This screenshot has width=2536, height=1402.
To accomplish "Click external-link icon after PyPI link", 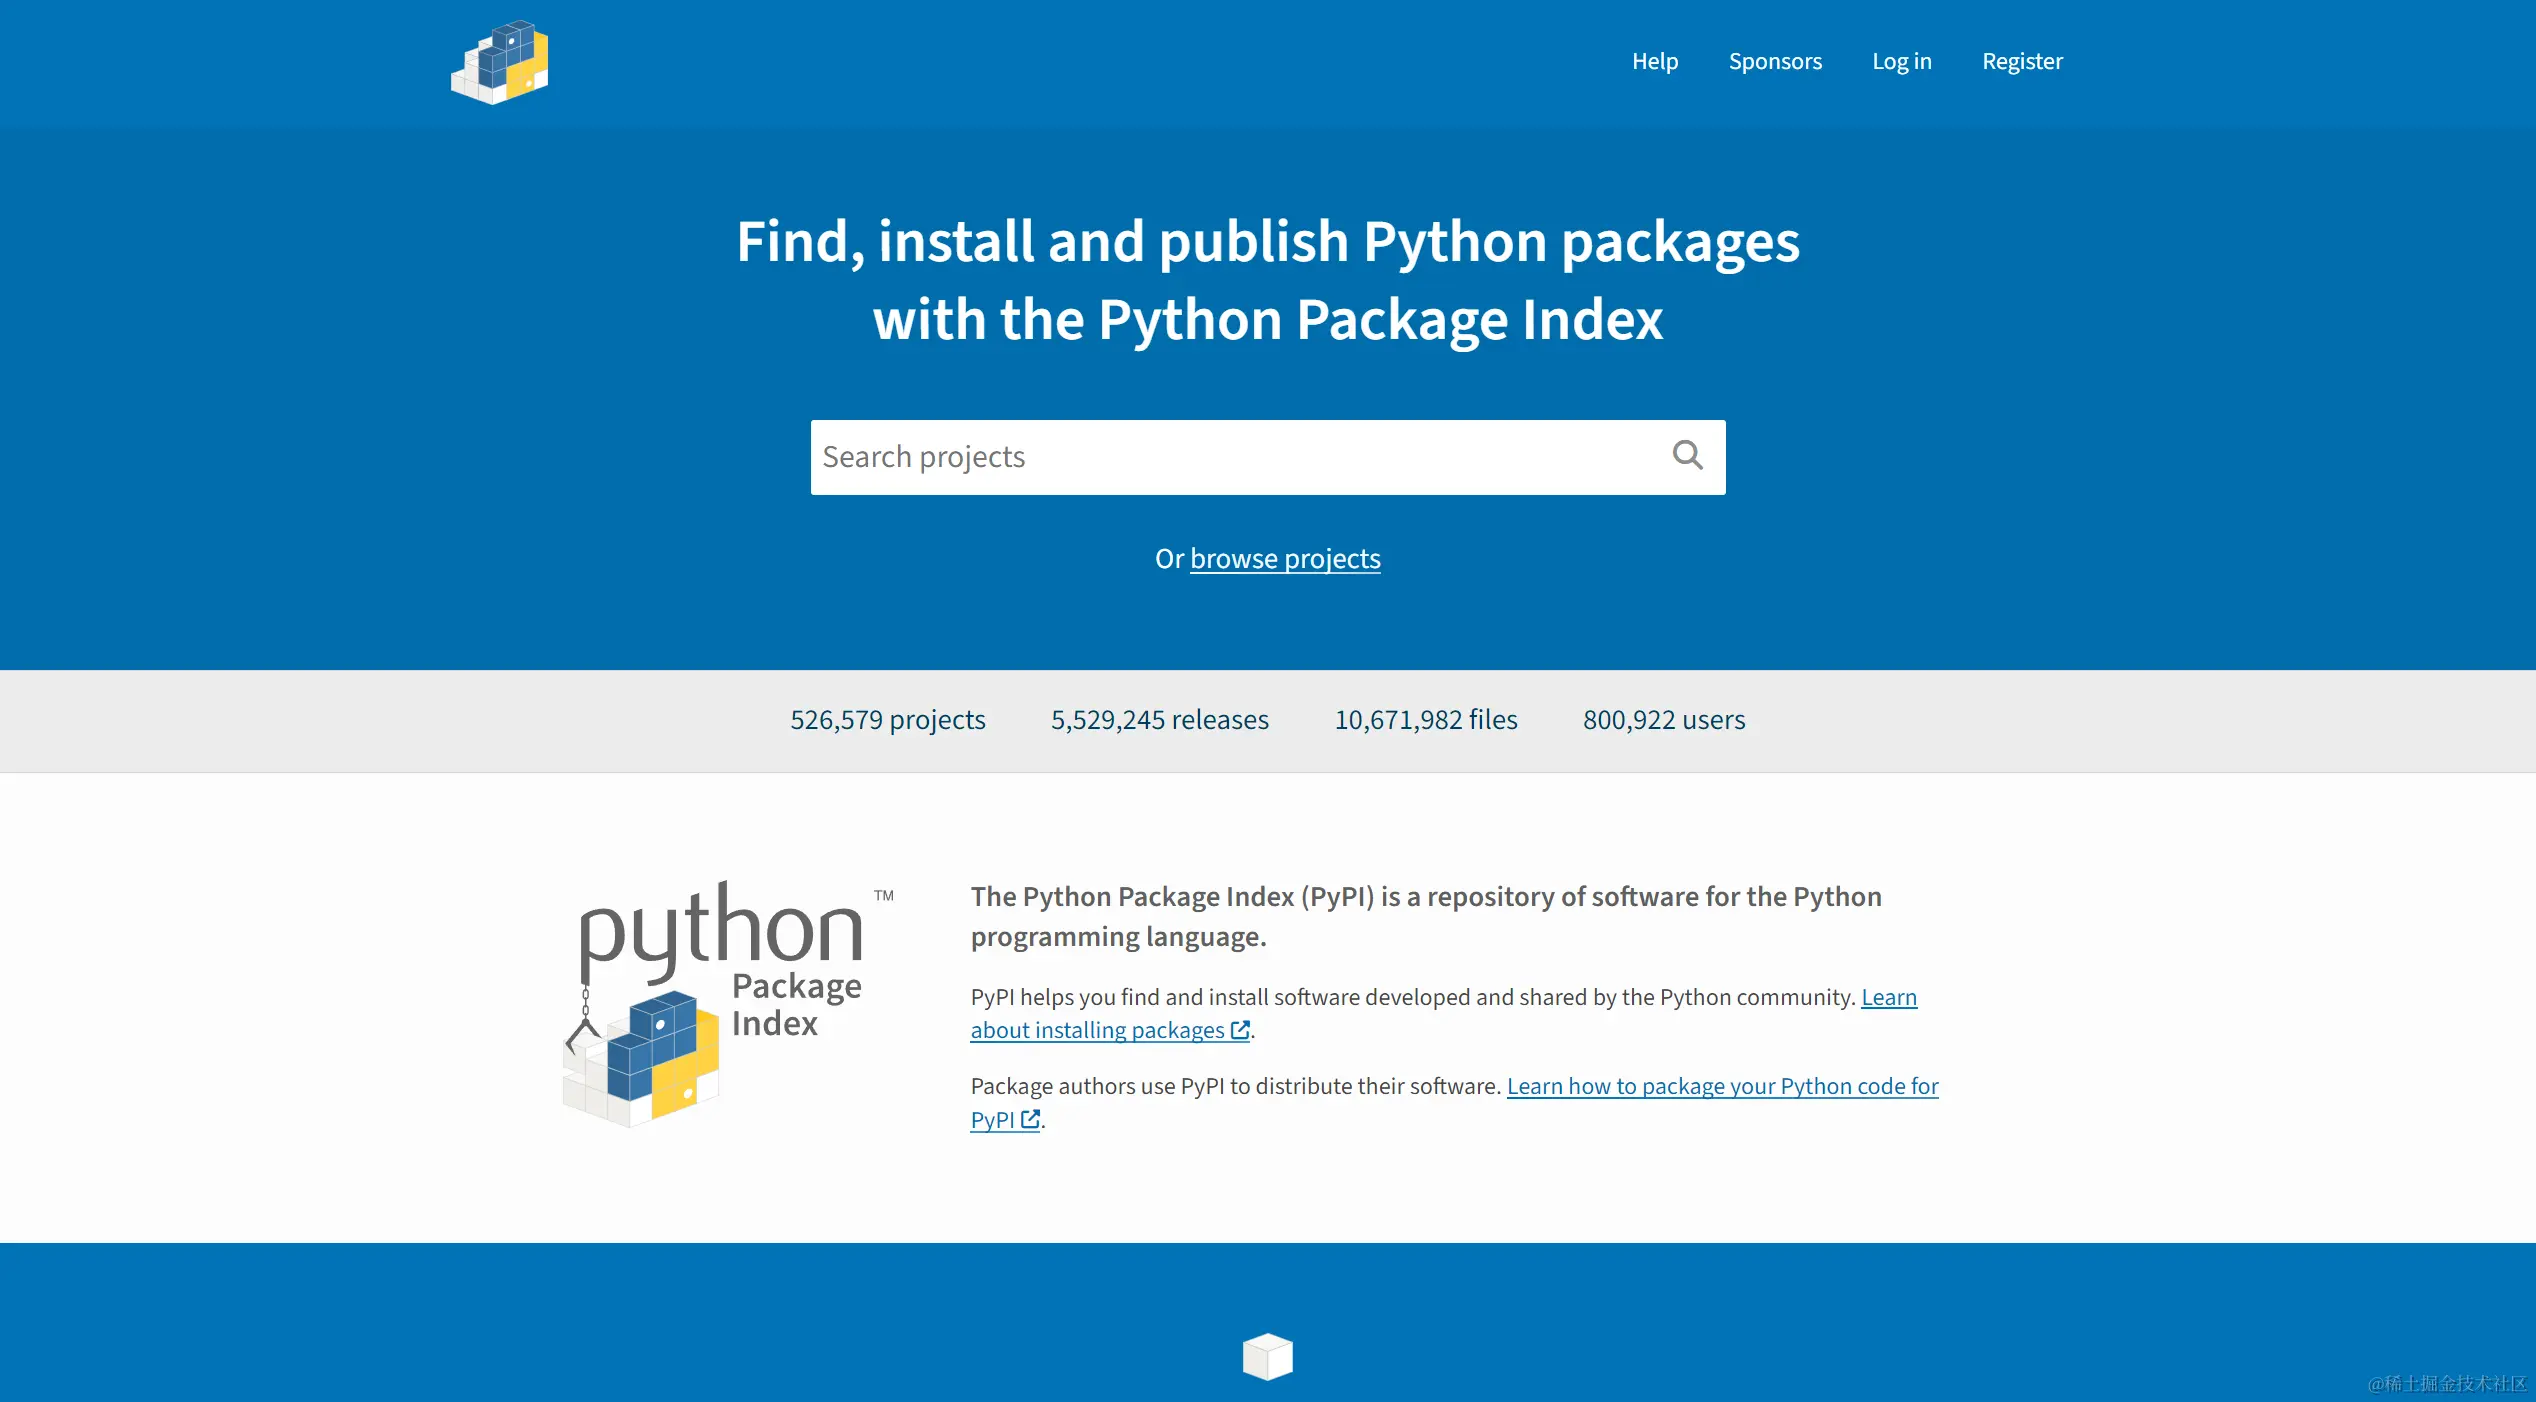I will pos(1030,1119).
